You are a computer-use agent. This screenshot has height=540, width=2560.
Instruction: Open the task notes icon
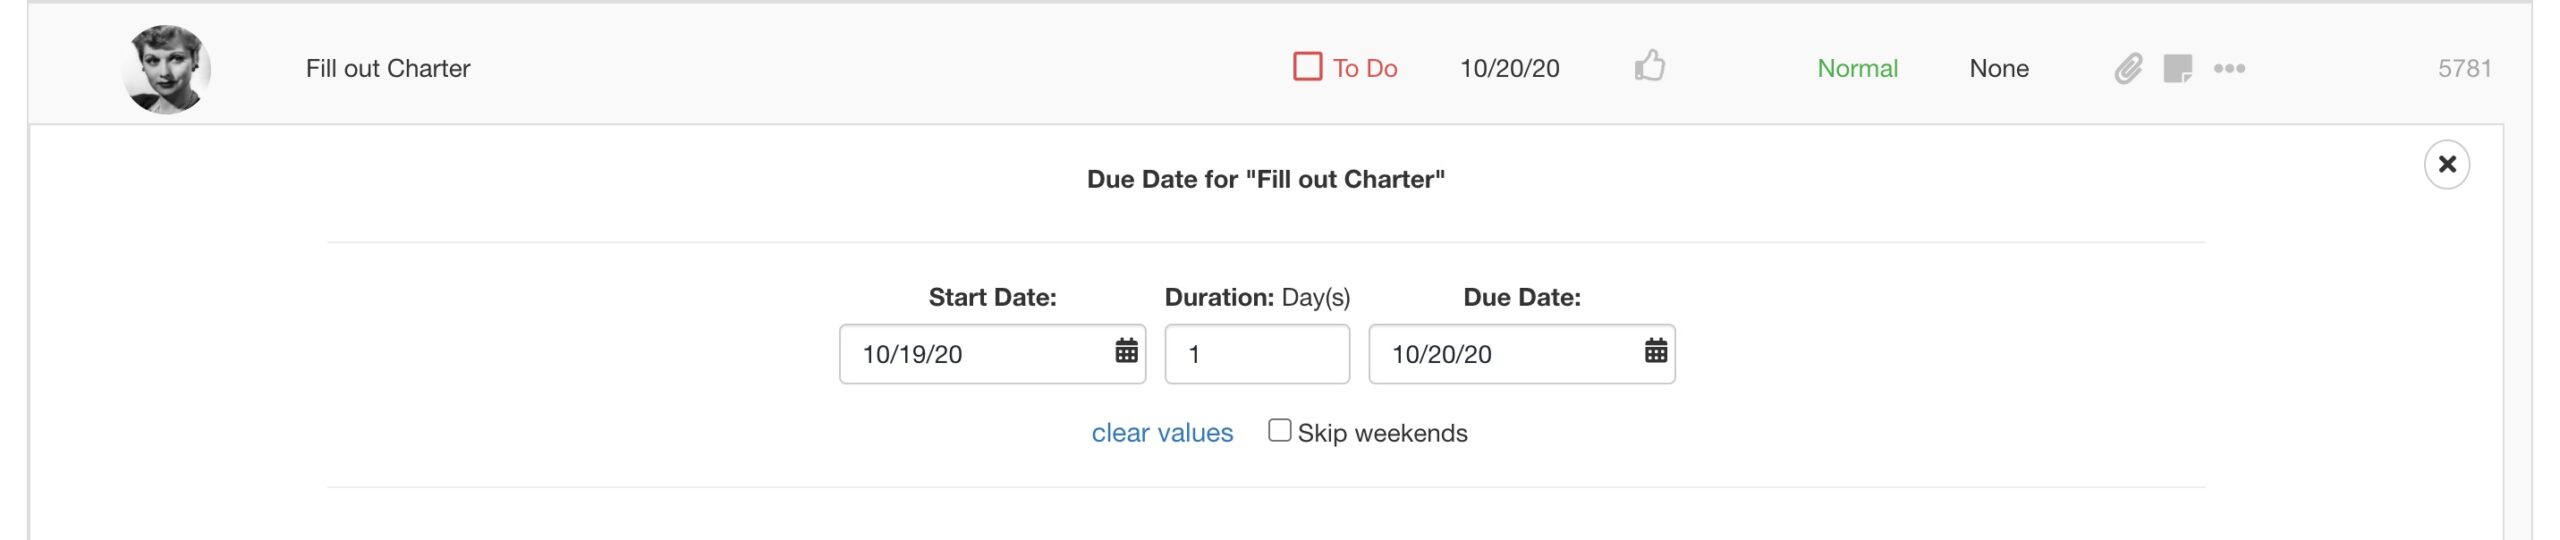coord(2177,69)
